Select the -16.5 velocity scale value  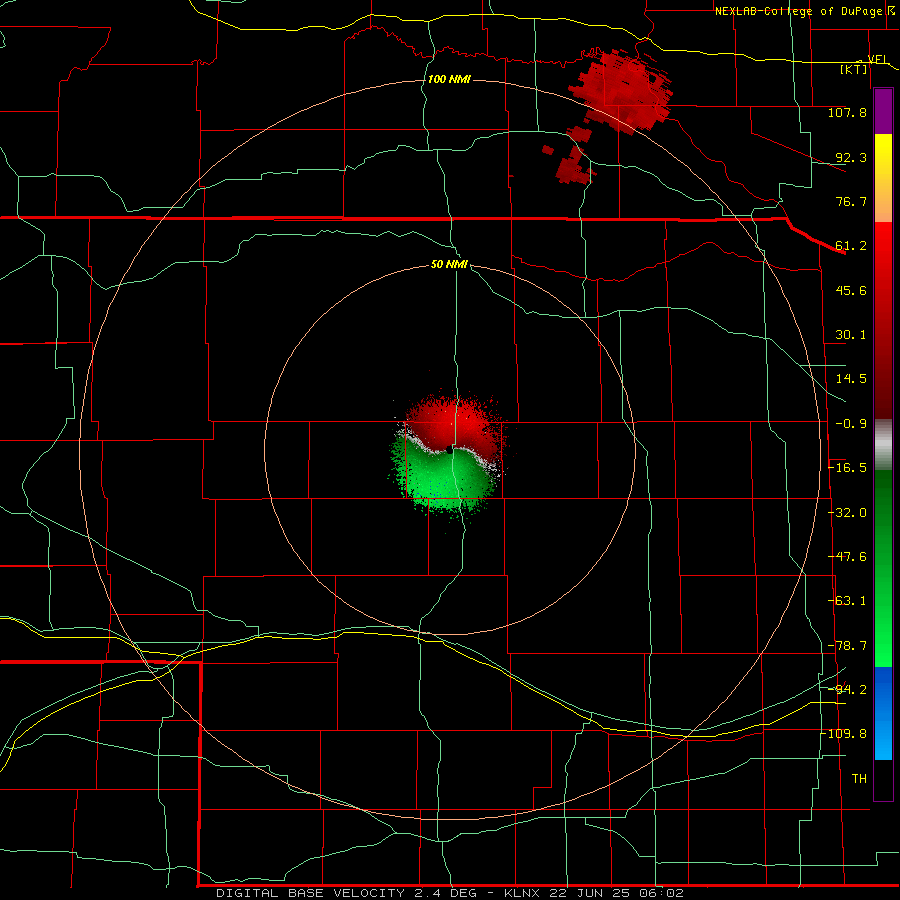click(847, 468)
